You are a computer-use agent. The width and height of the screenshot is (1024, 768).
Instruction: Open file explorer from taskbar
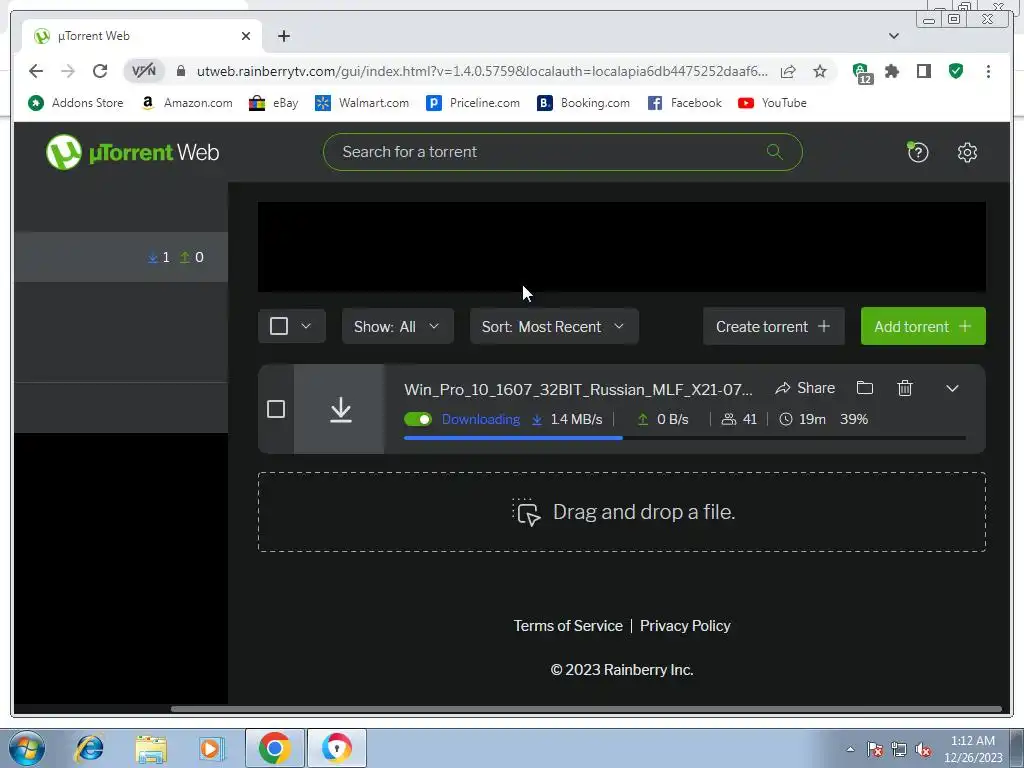pyautogui.click(x=151, y=748)
